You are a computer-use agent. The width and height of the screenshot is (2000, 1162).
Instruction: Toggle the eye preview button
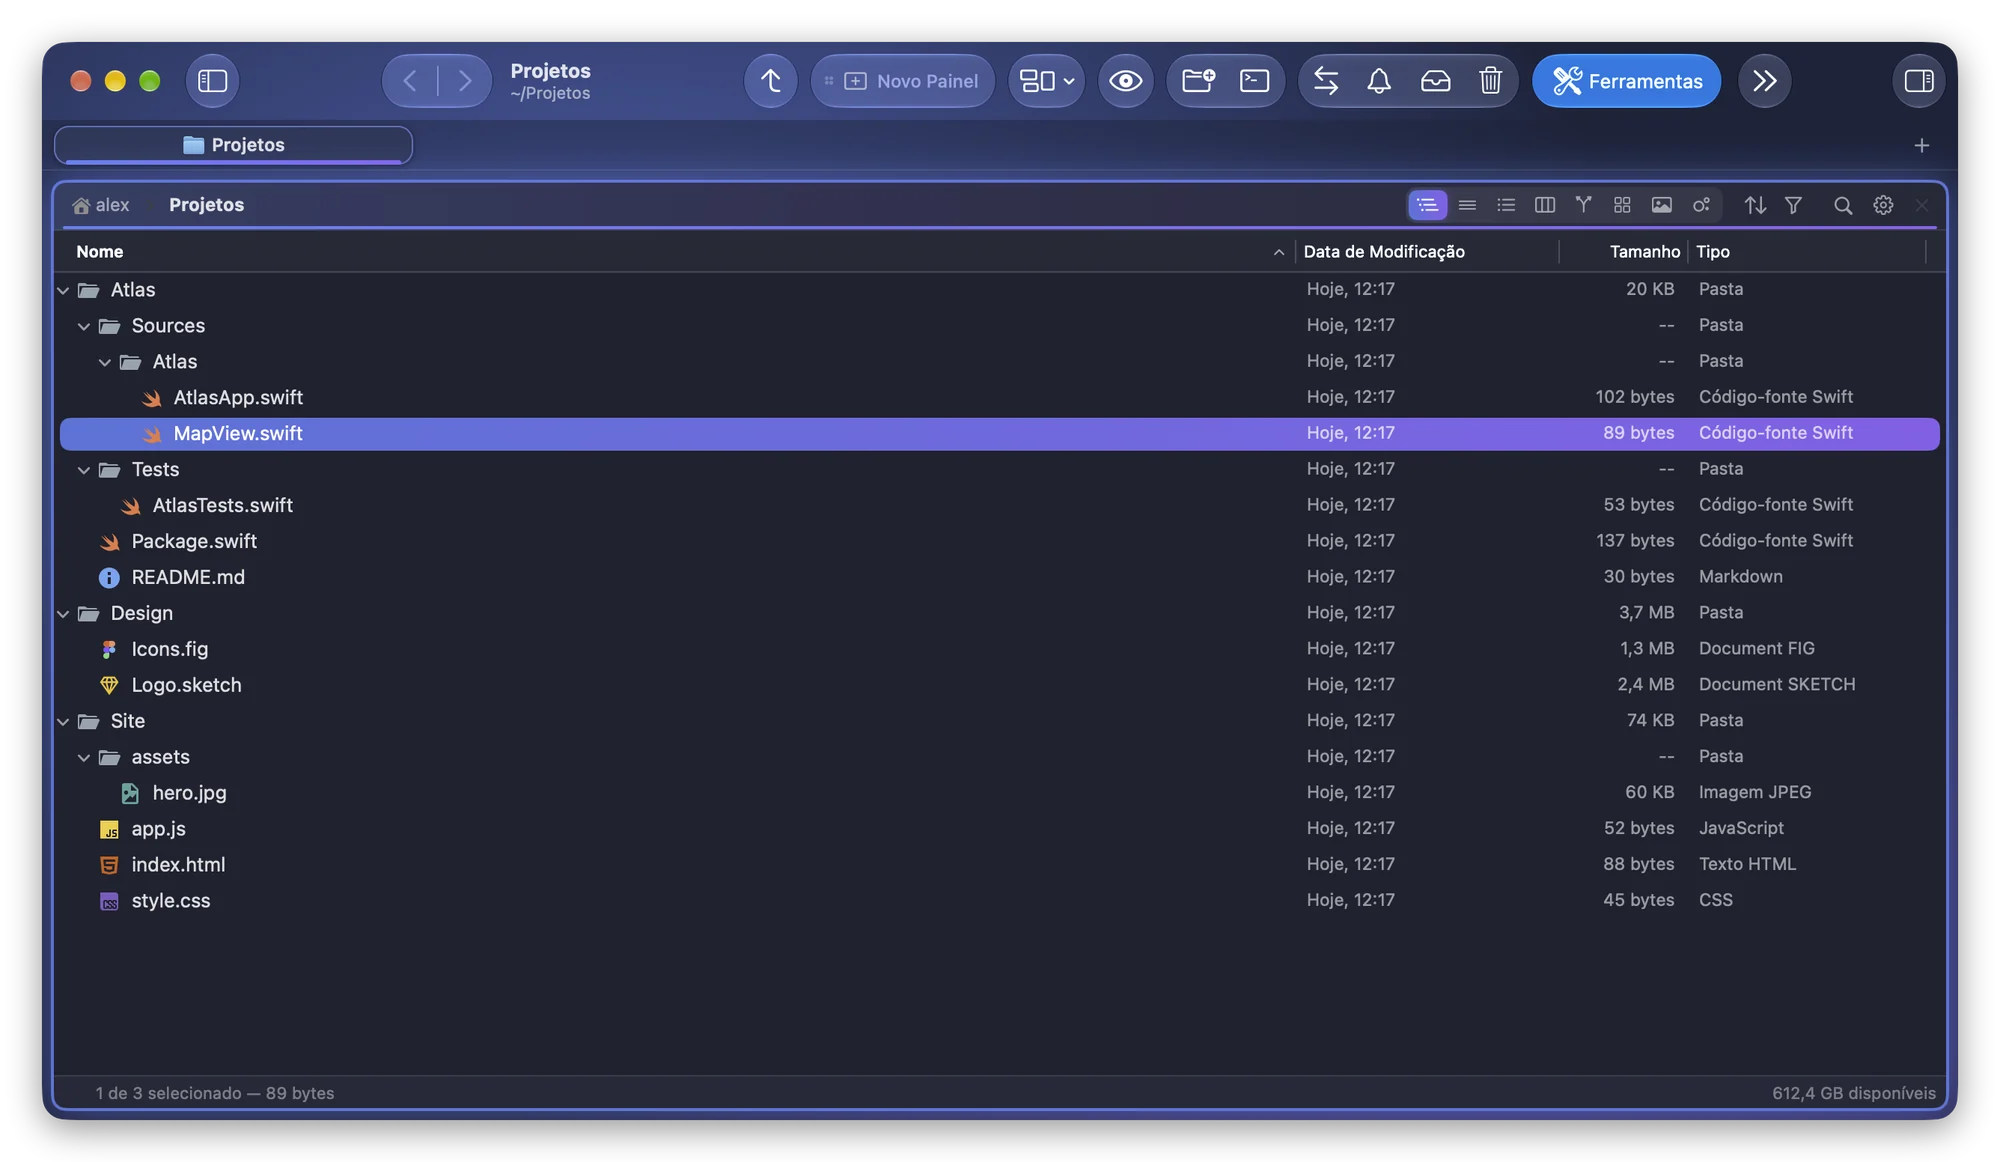click(1125, 81)
